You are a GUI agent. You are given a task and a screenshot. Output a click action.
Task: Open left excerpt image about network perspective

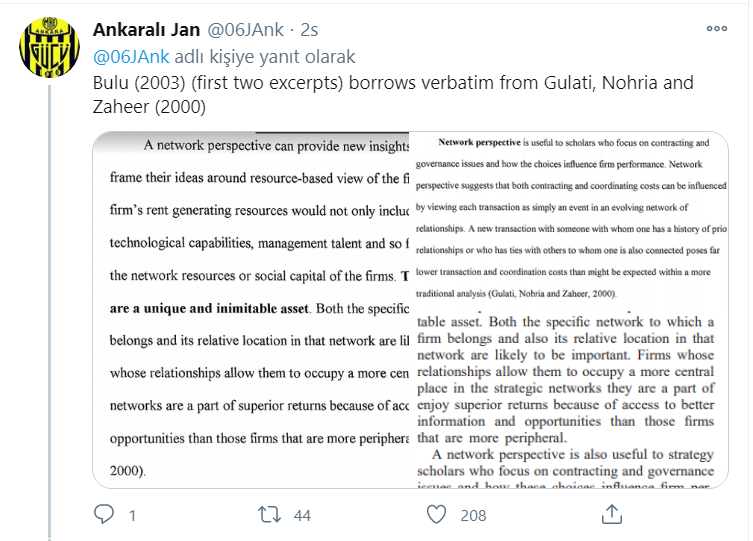(251, 310)
